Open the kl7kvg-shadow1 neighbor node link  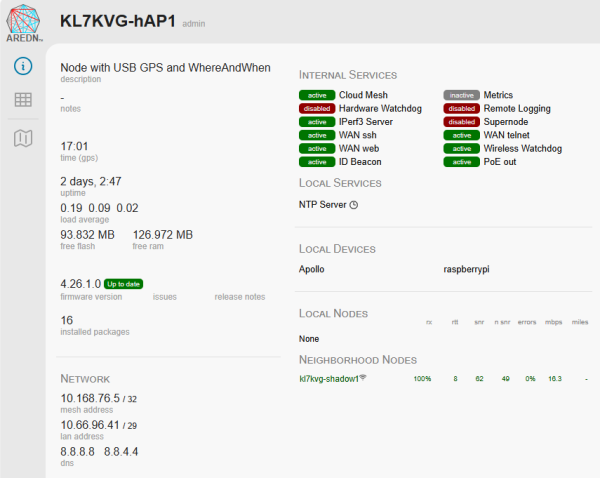coord(328,379)
